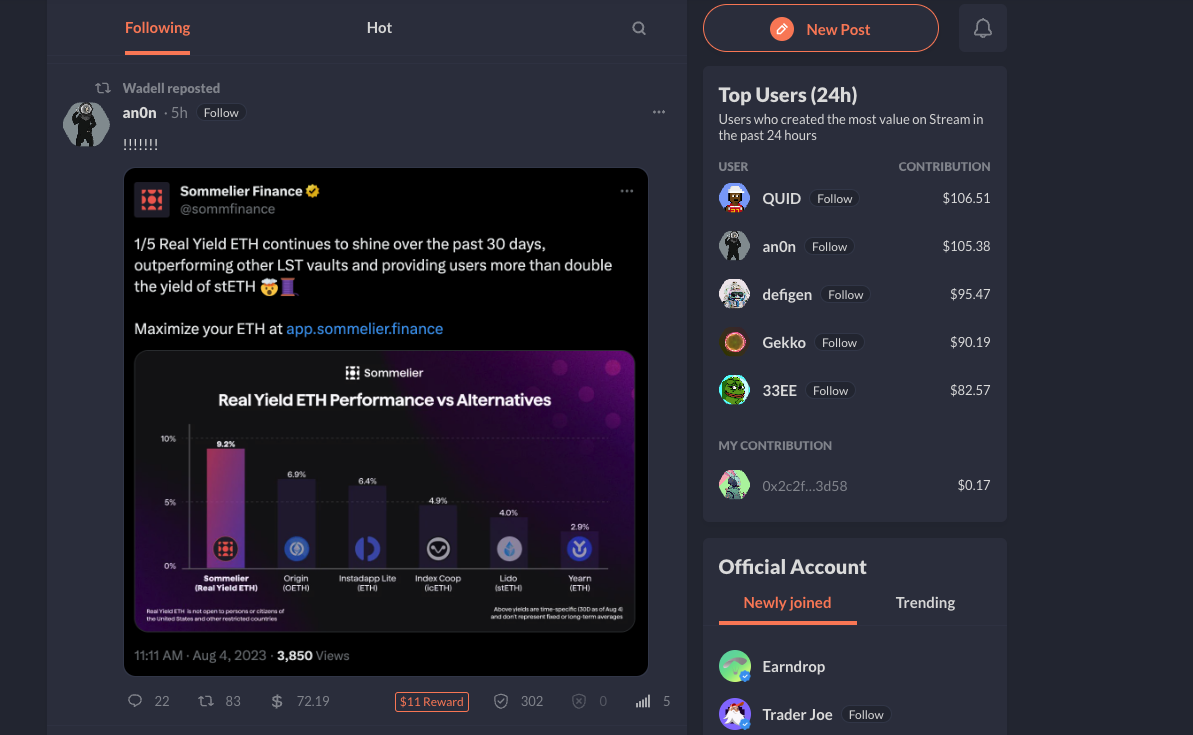
Task: Select the Trending tab under Official Account
Action: pos(925,603)
